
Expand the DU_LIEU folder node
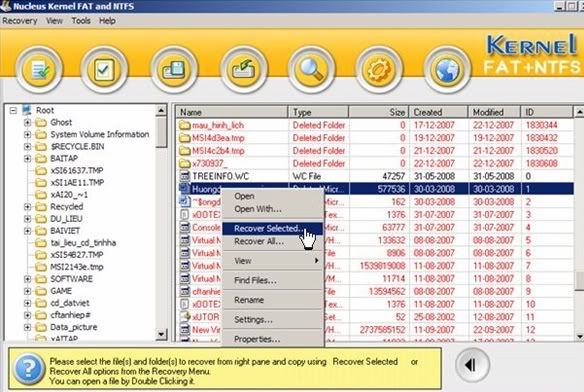pos(27,219)
